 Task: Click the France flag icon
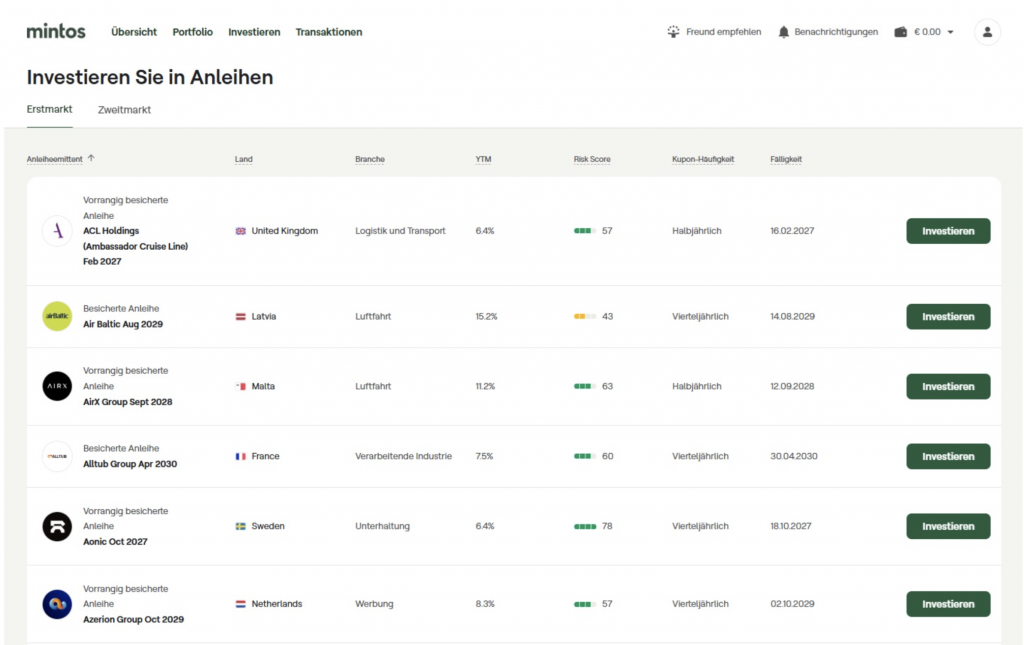pyautogui.click(x=240, y=456)
